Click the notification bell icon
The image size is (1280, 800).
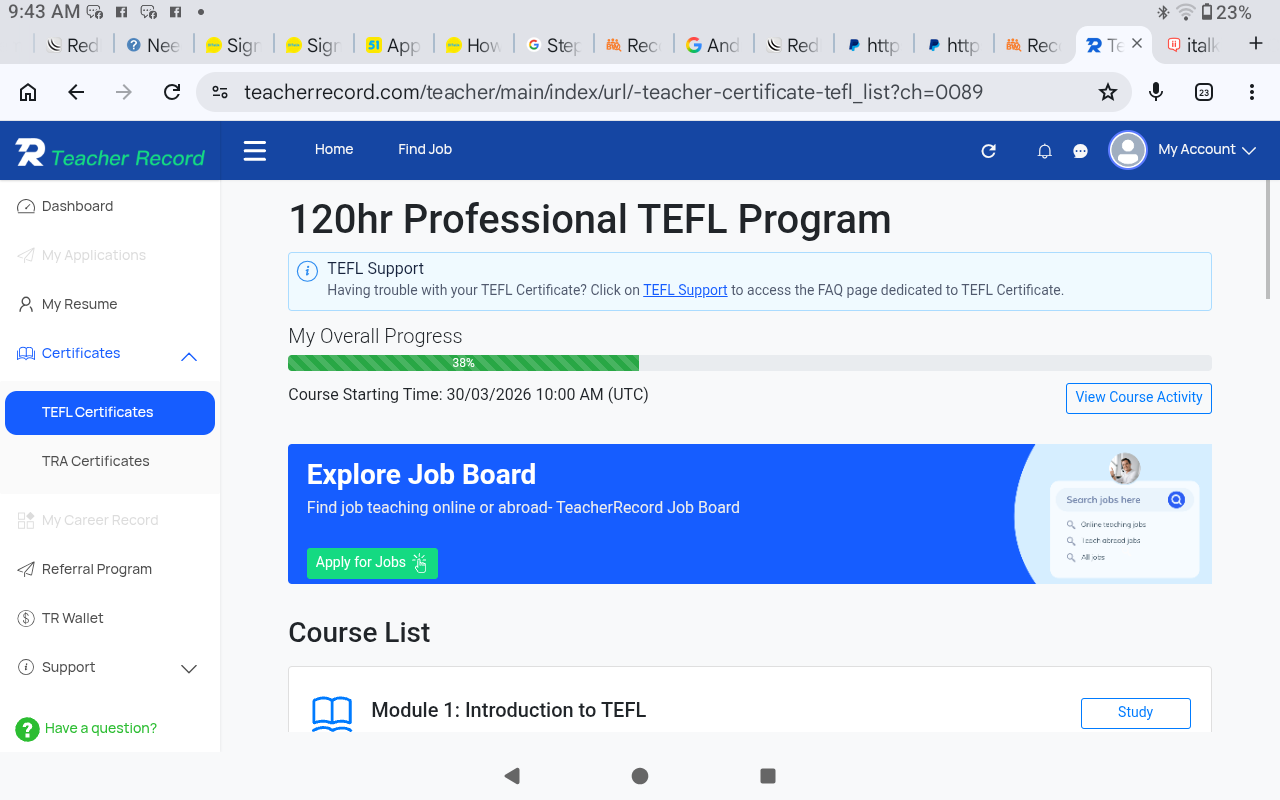tap(1044, 151)
